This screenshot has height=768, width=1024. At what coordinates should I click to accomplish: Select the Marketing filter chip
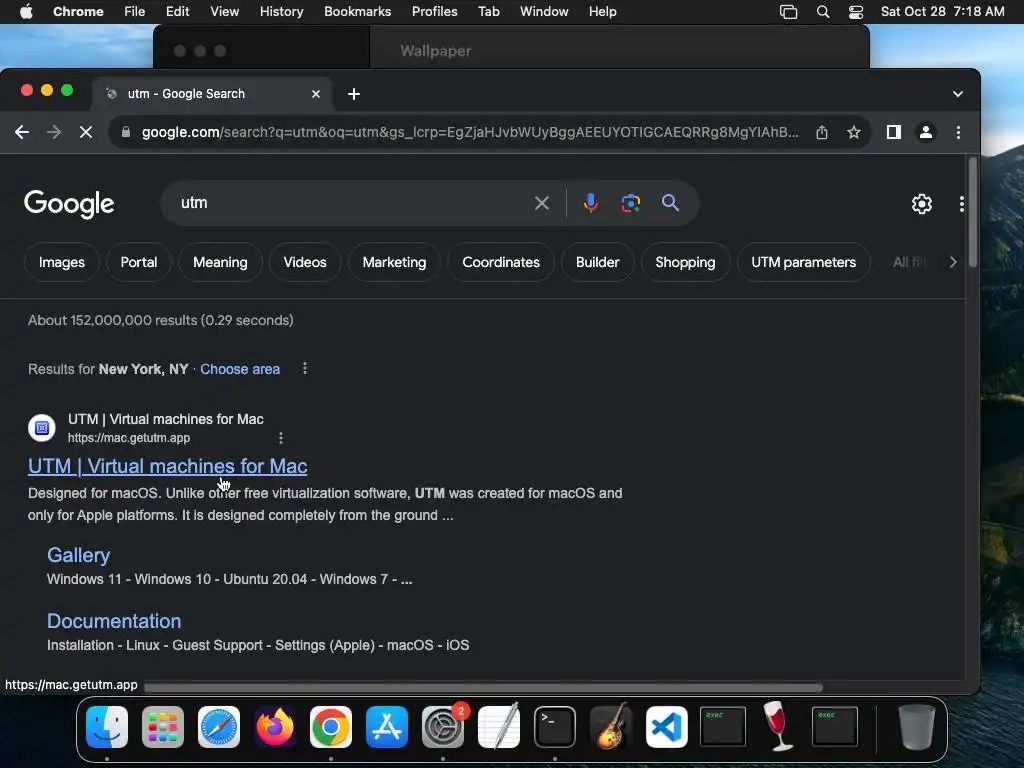tap(394, 263)
